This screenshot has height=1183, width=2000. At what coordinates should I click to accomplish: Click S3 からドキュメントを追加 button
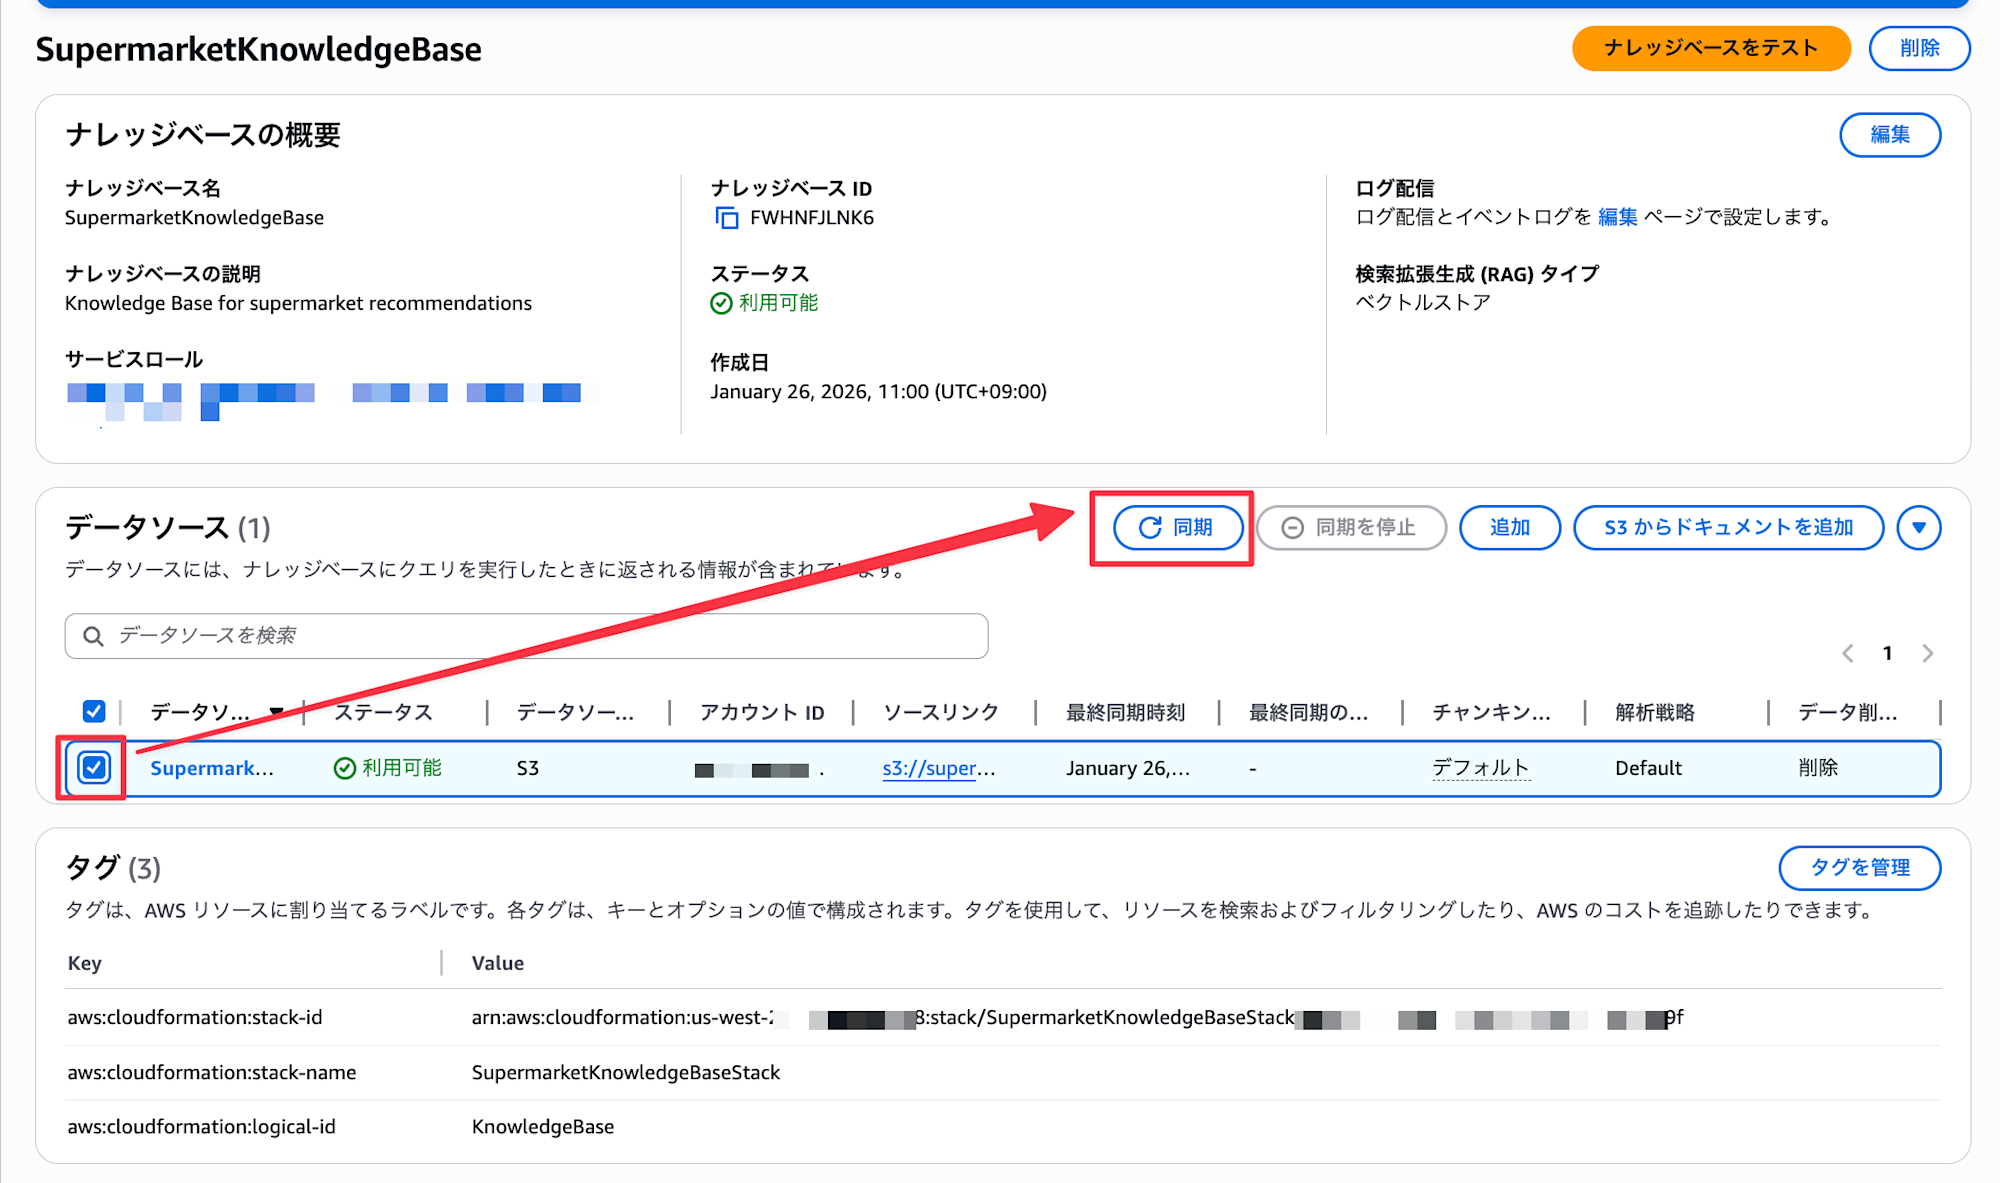[1728, 527]
